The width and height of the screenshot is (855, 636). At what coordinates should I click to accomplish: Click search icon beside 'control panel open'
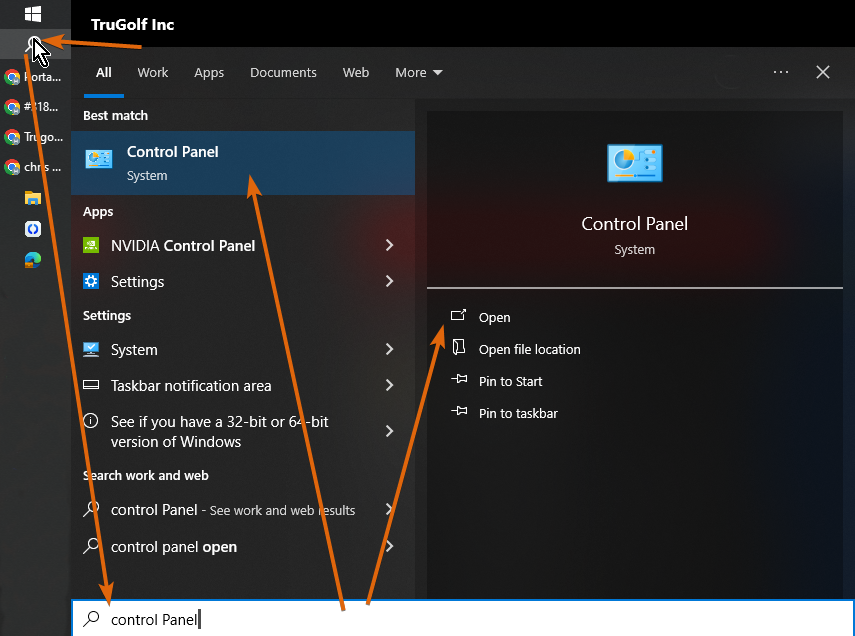coord(91,545)
